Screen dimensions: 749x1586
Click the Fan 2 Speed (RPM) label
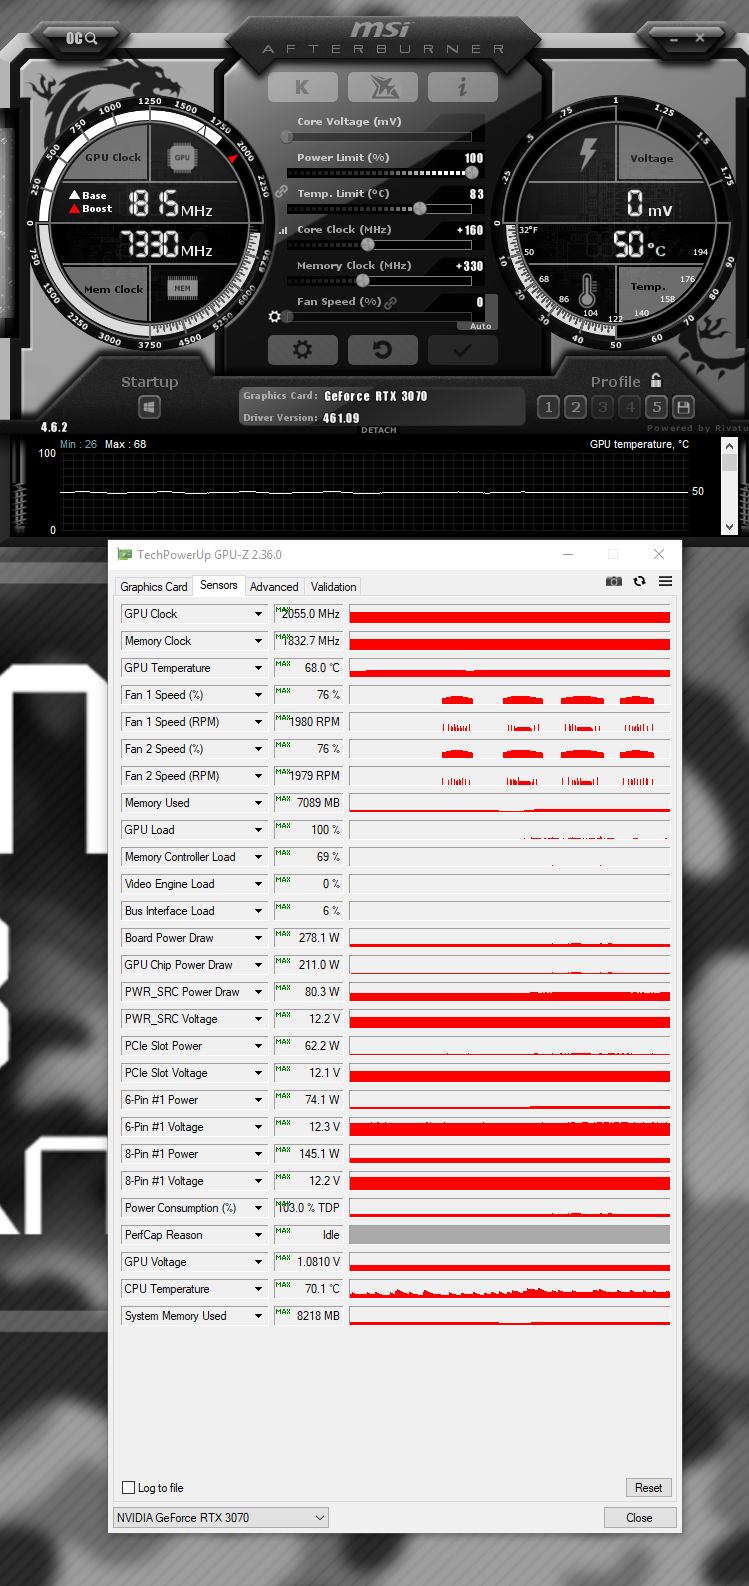[x=172, y=776]
